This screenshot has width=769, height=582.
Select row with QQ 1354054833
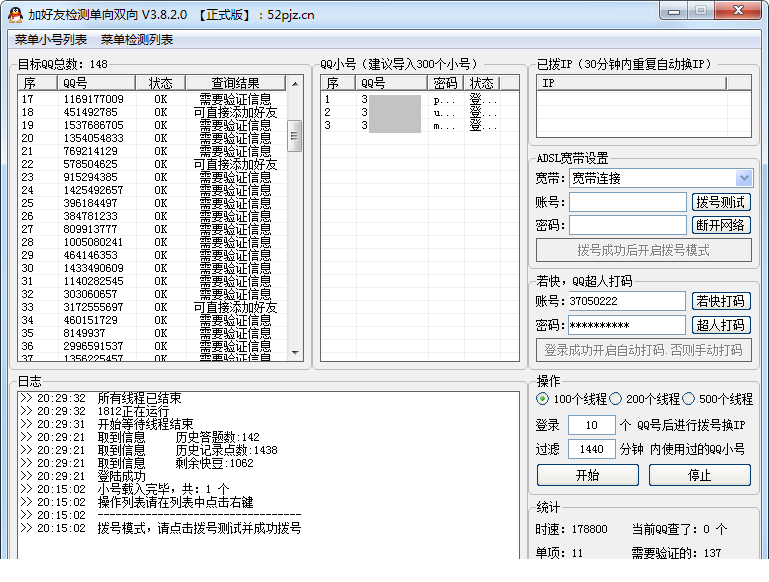click(152, 138)
